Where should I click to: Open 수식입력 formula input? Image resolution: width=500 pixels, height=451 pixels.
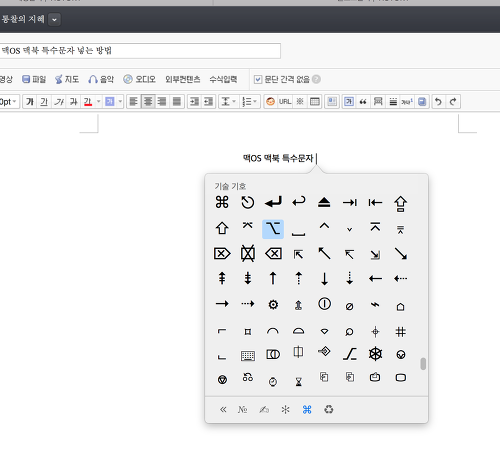tap(223, 79)
